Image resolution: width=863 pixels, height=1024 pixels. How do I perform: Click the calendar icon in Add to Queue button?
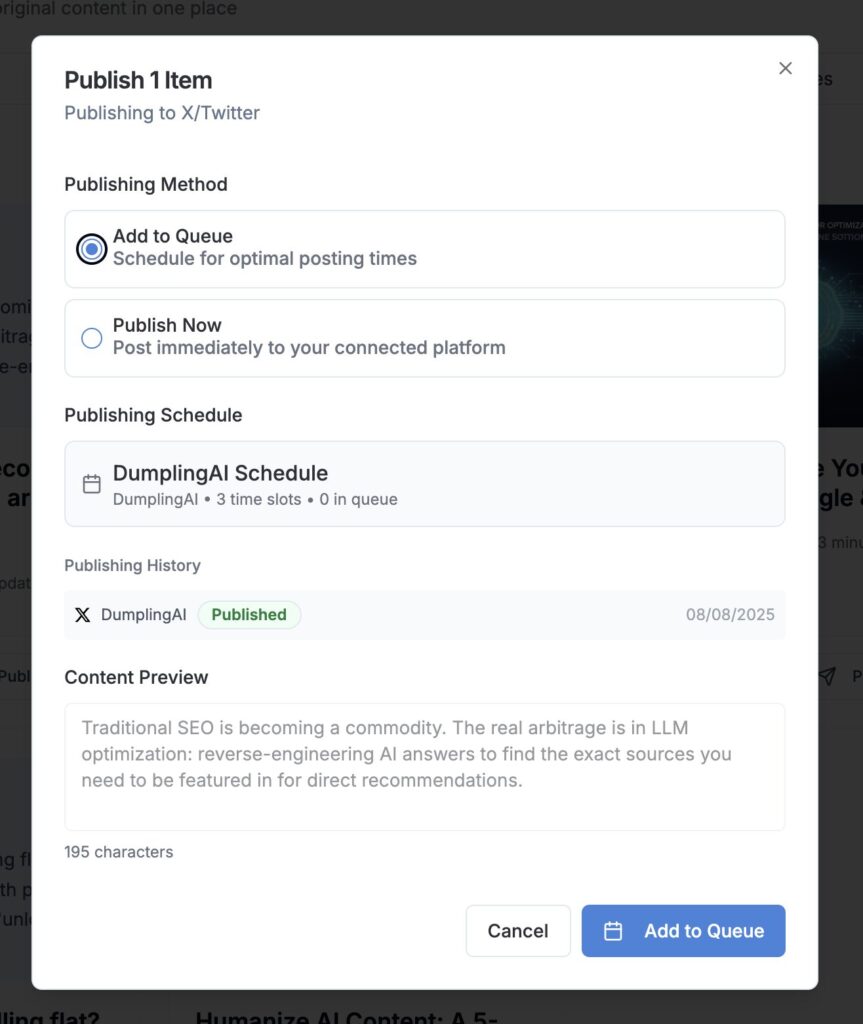(613, 931)
